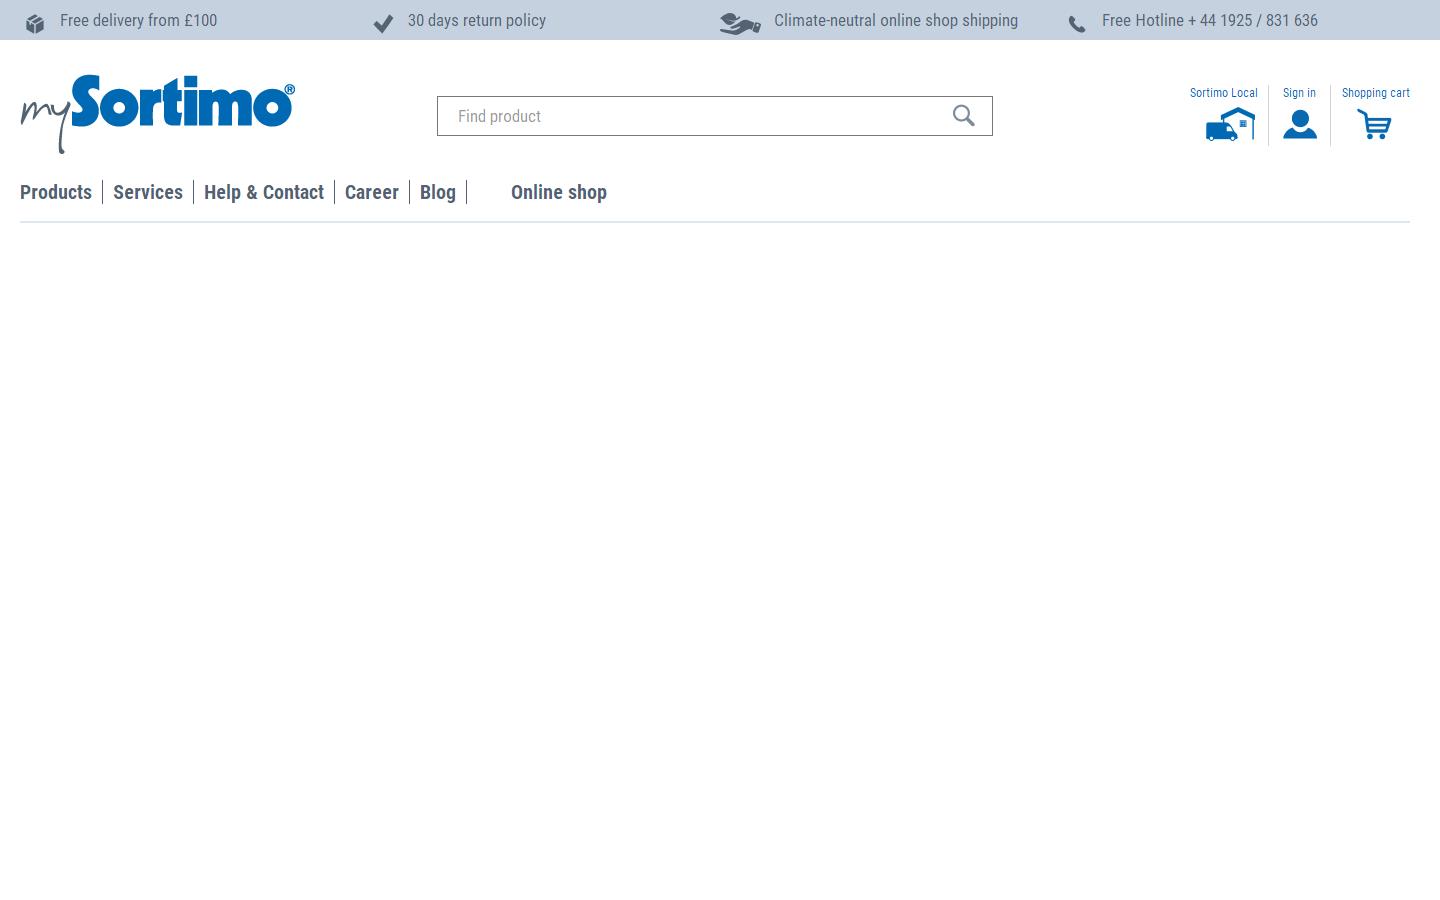Select Help & Contact in navigation
1440x900 pixels.
click(x=264, y=192)
